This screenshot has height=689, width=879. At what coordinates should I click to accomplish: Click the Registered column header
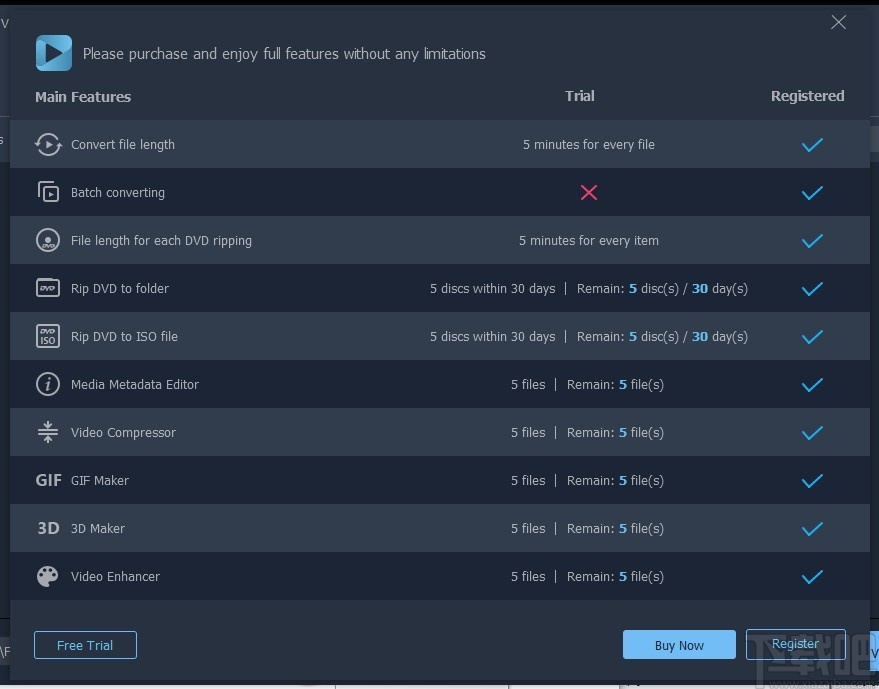point(807,96)
